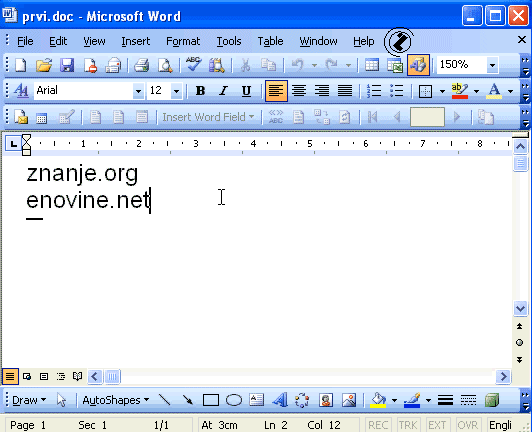Open the Format menu

(183, 41)
